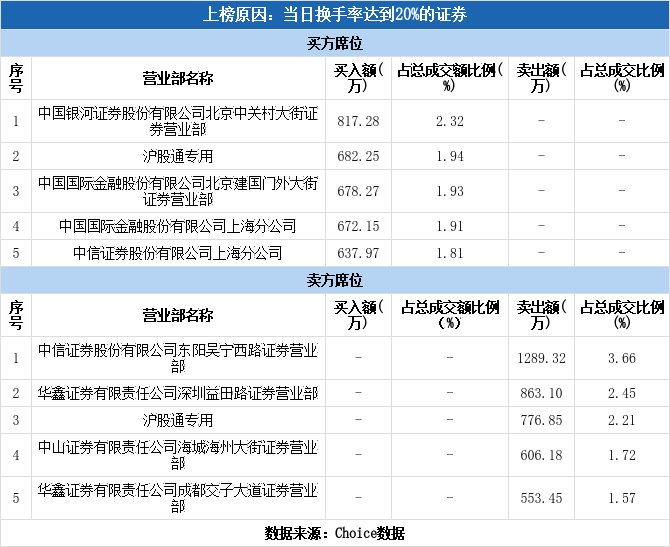Click percentage value 1.91
This screenshot has height=547, width=670.
(x=450, y=226)
